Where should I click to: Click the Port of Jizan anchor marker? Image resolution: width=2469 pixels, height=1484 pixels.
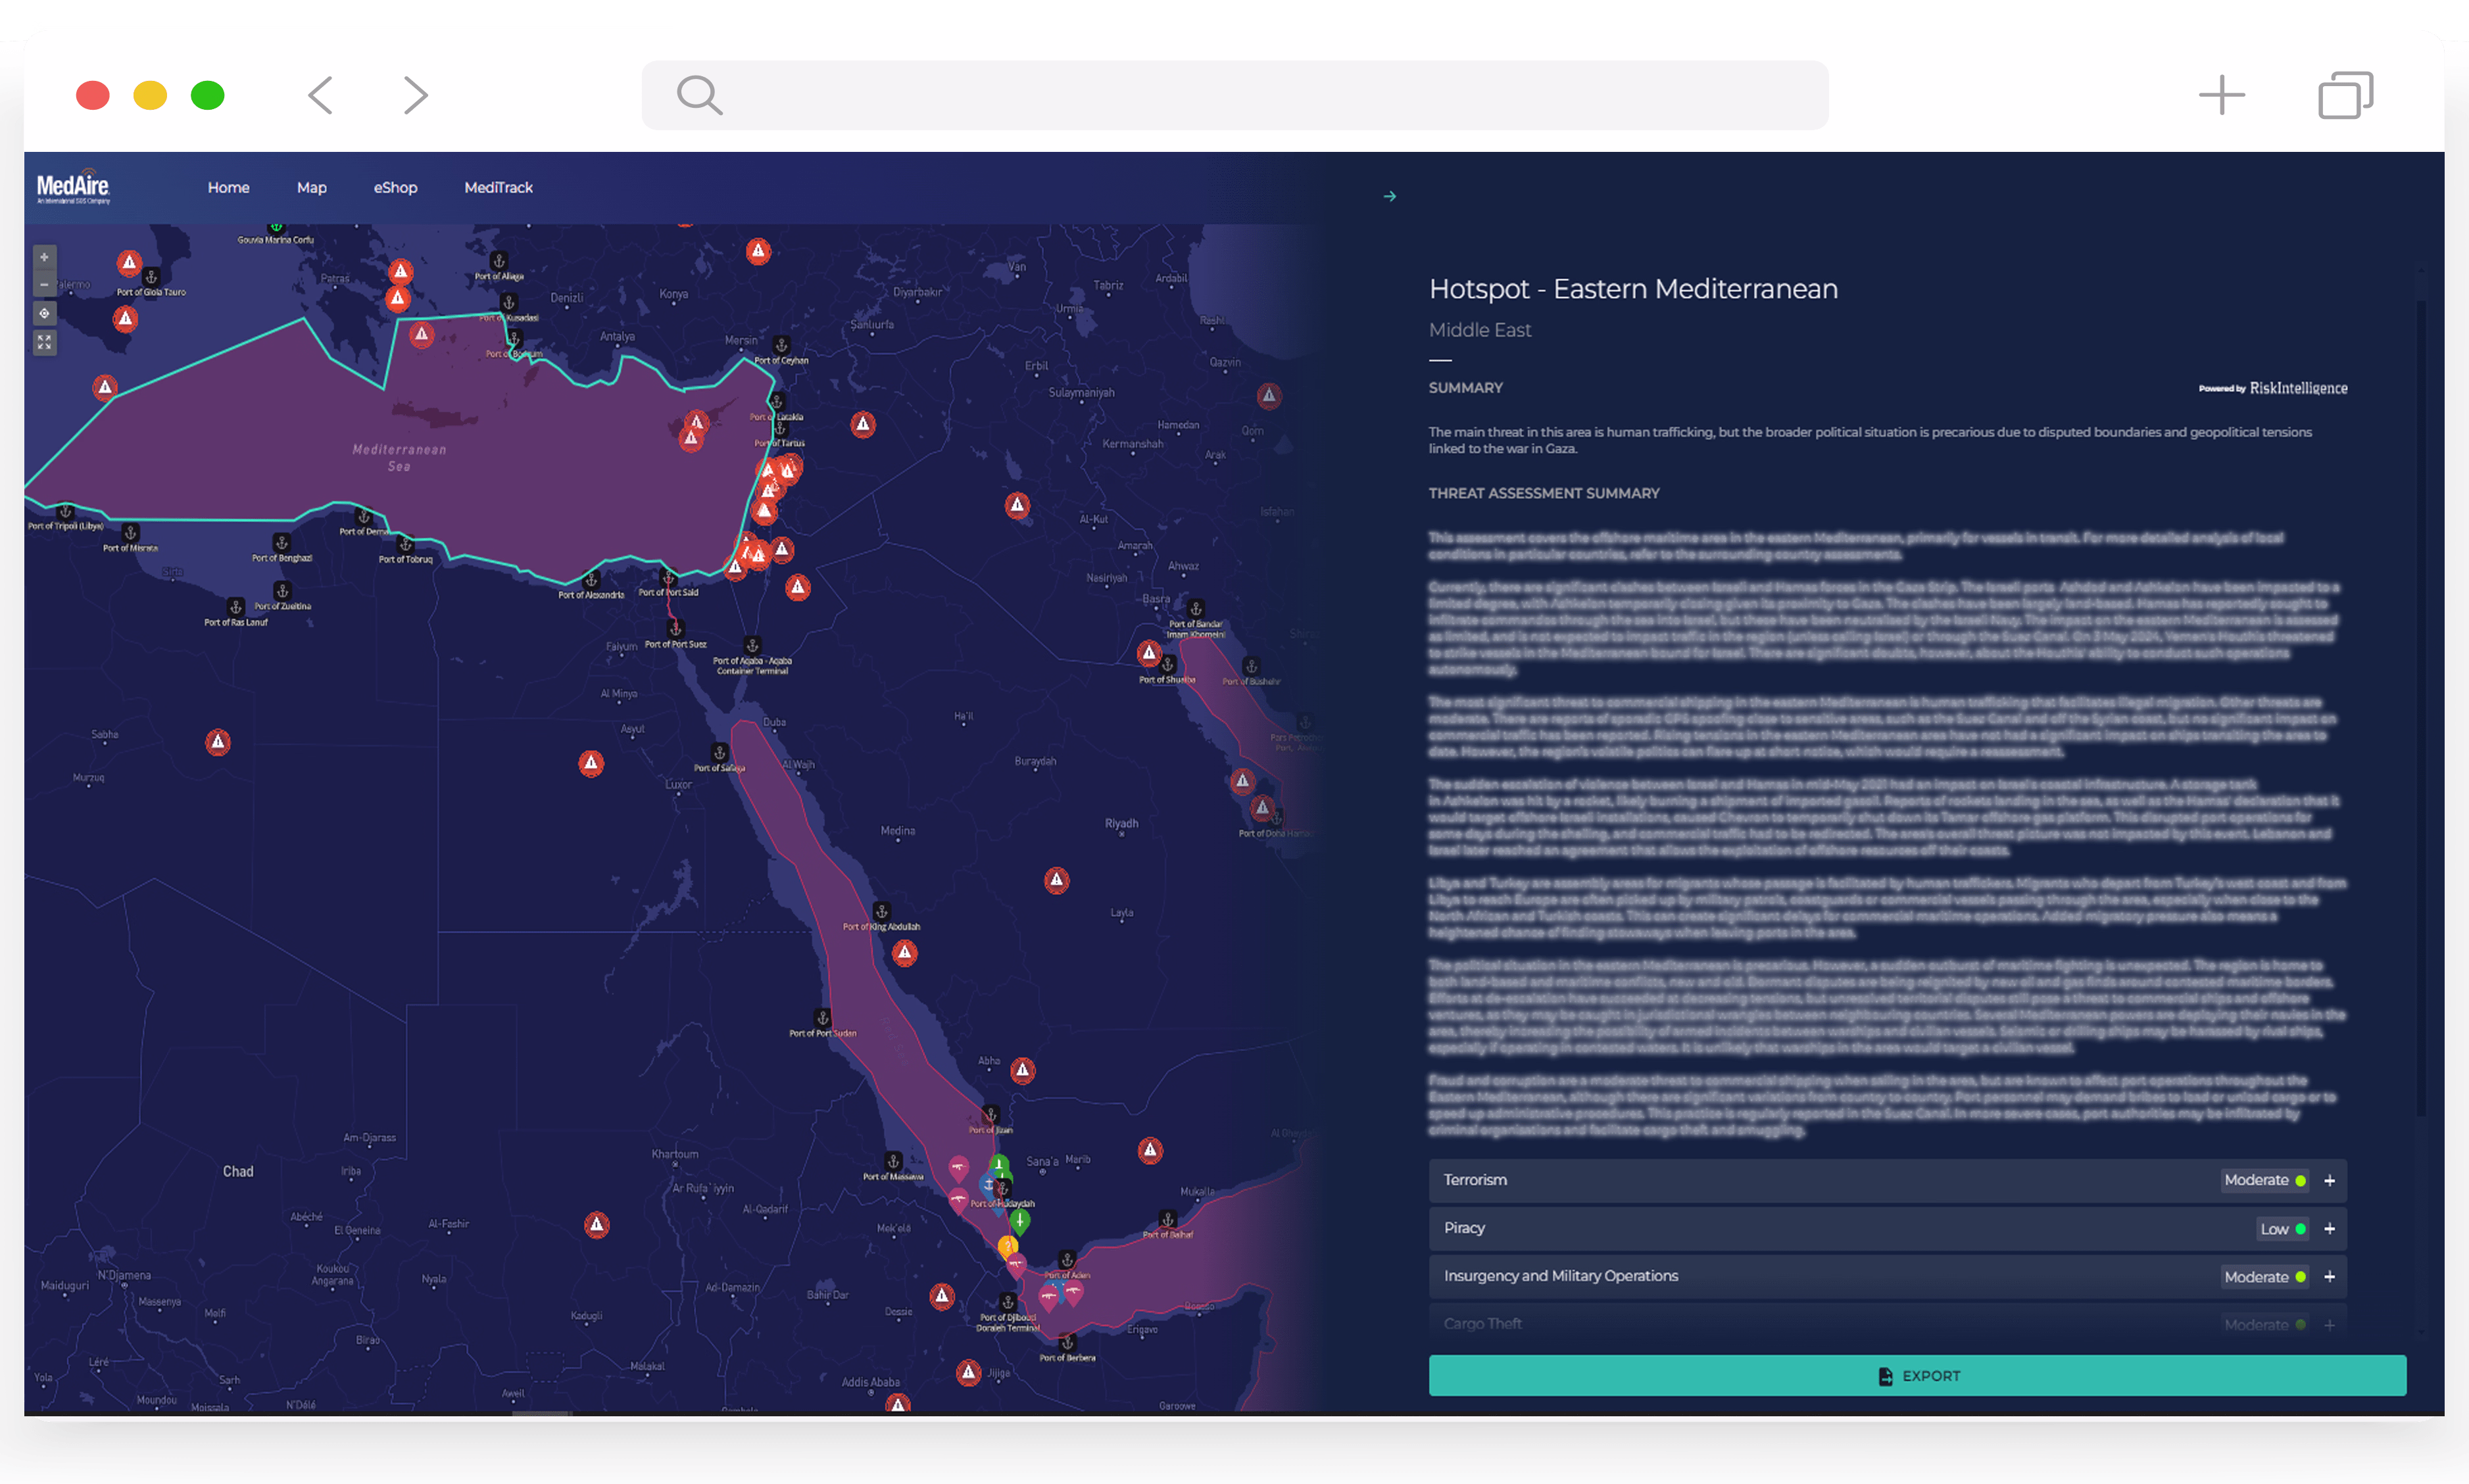point(990,1114)
